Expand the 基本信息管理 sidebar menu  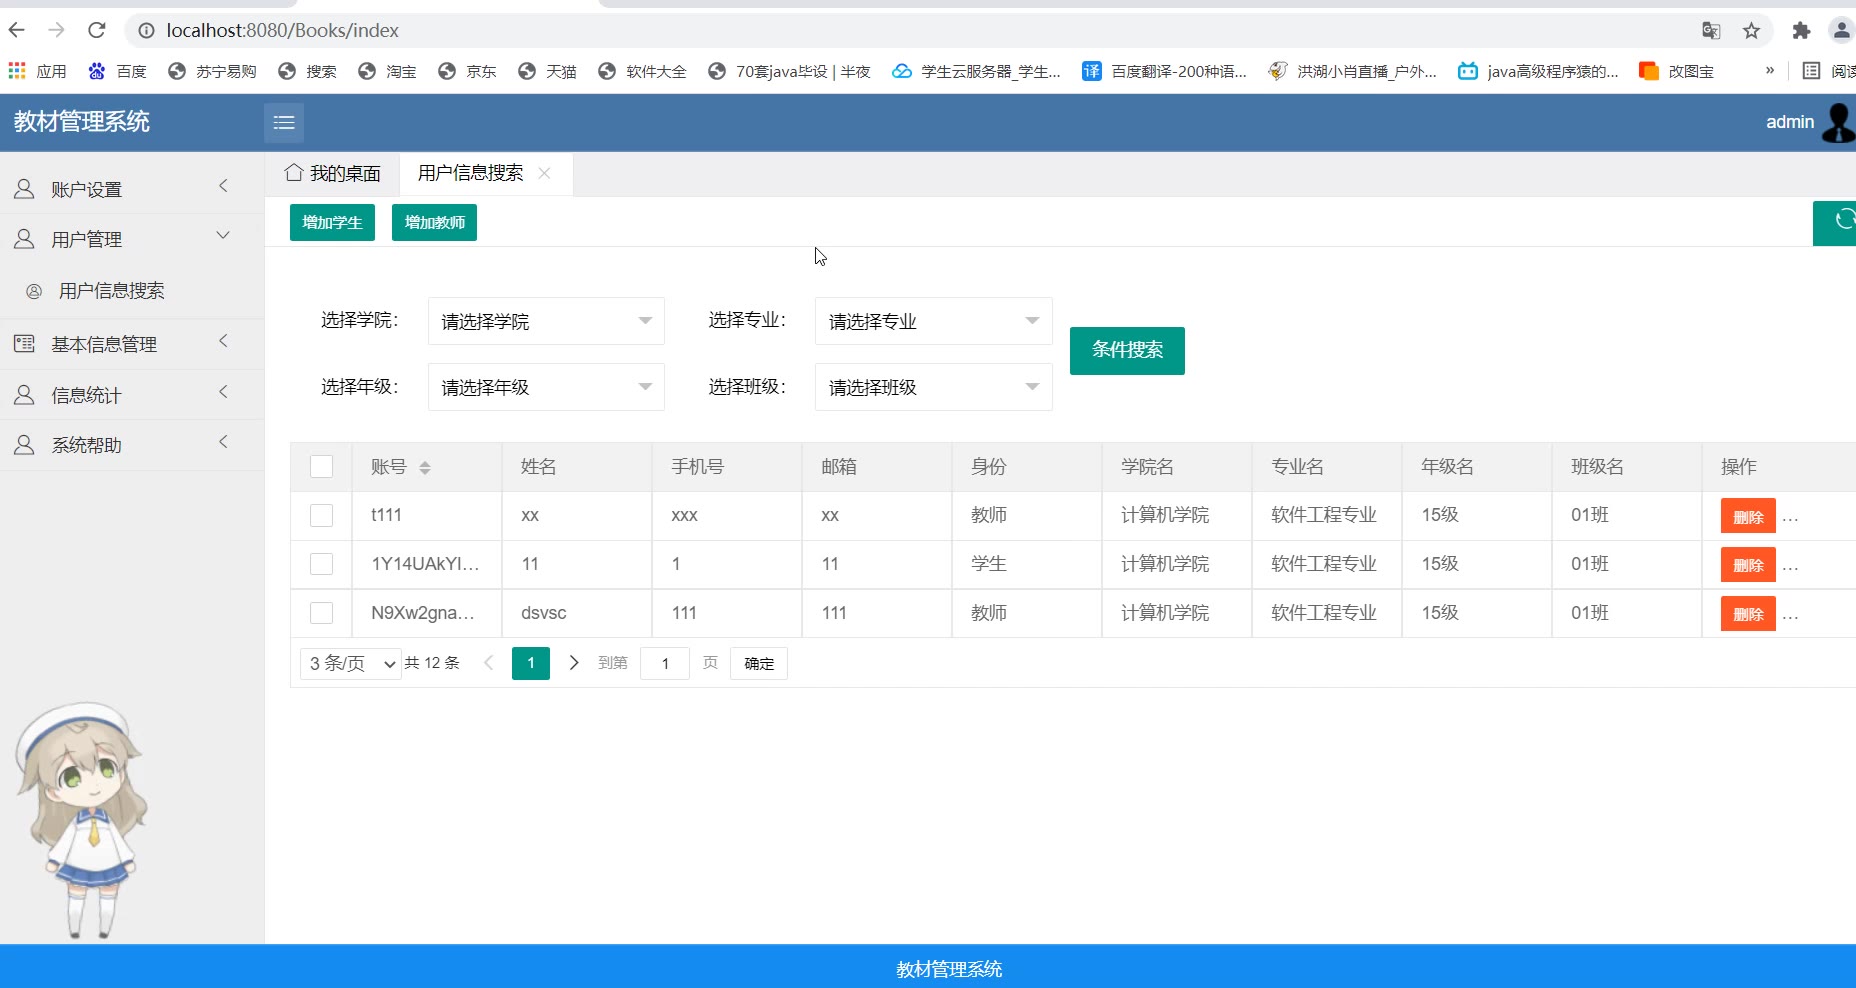[132, 344]
